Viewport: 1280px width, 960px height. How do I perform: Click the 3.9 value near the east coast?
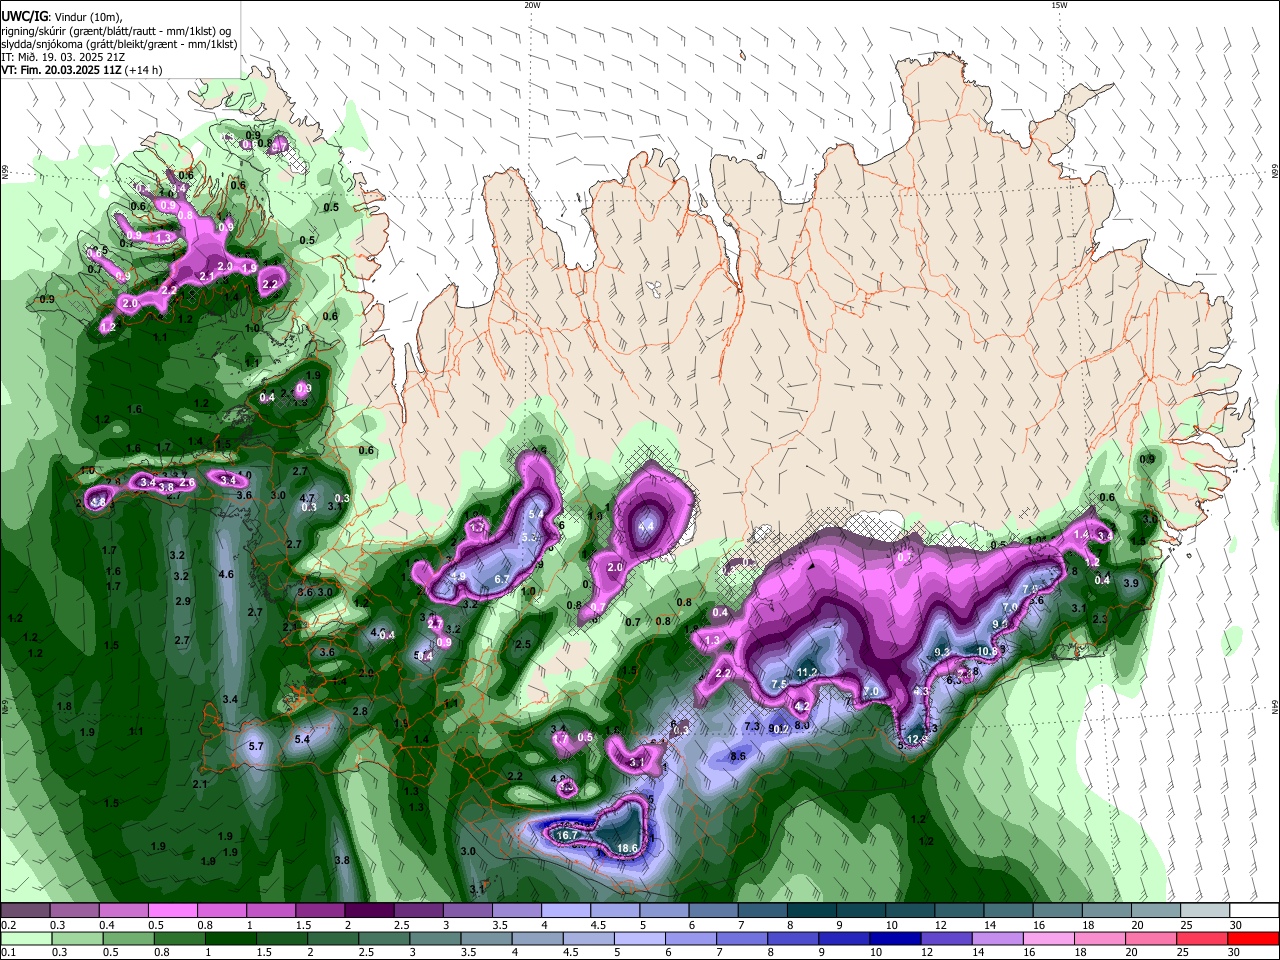[1131, 583]
